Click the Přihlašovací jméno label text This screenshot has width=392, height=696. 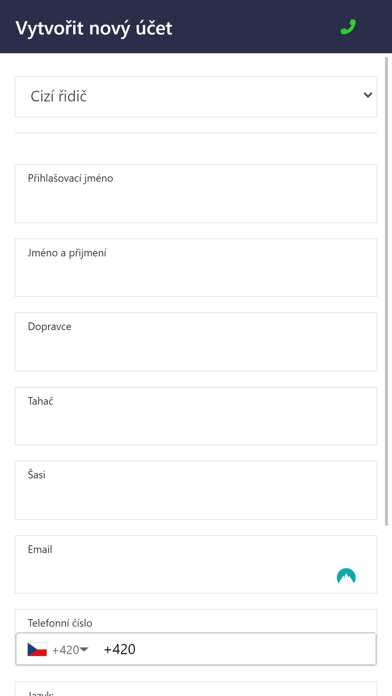click(x=70, y=178)
